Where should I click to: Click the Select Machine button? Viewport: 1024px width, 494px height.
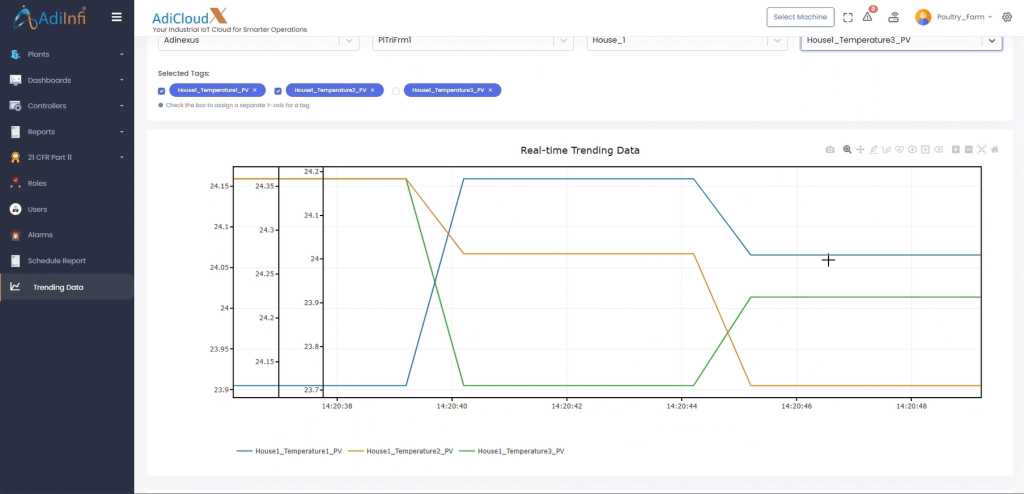pyautogui.click(x=800, y=17)
